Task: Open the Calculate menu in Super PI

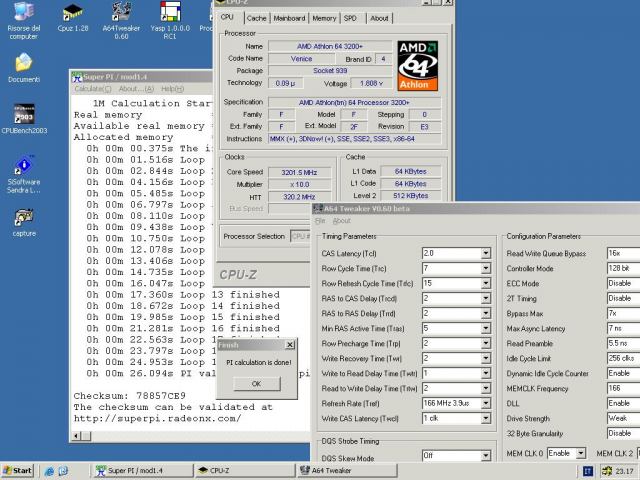Action: click(x=93, y=89)
